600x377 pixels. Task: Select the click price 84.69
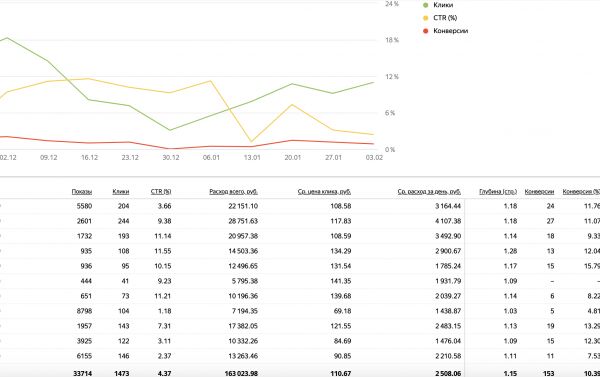pos(342,341)
